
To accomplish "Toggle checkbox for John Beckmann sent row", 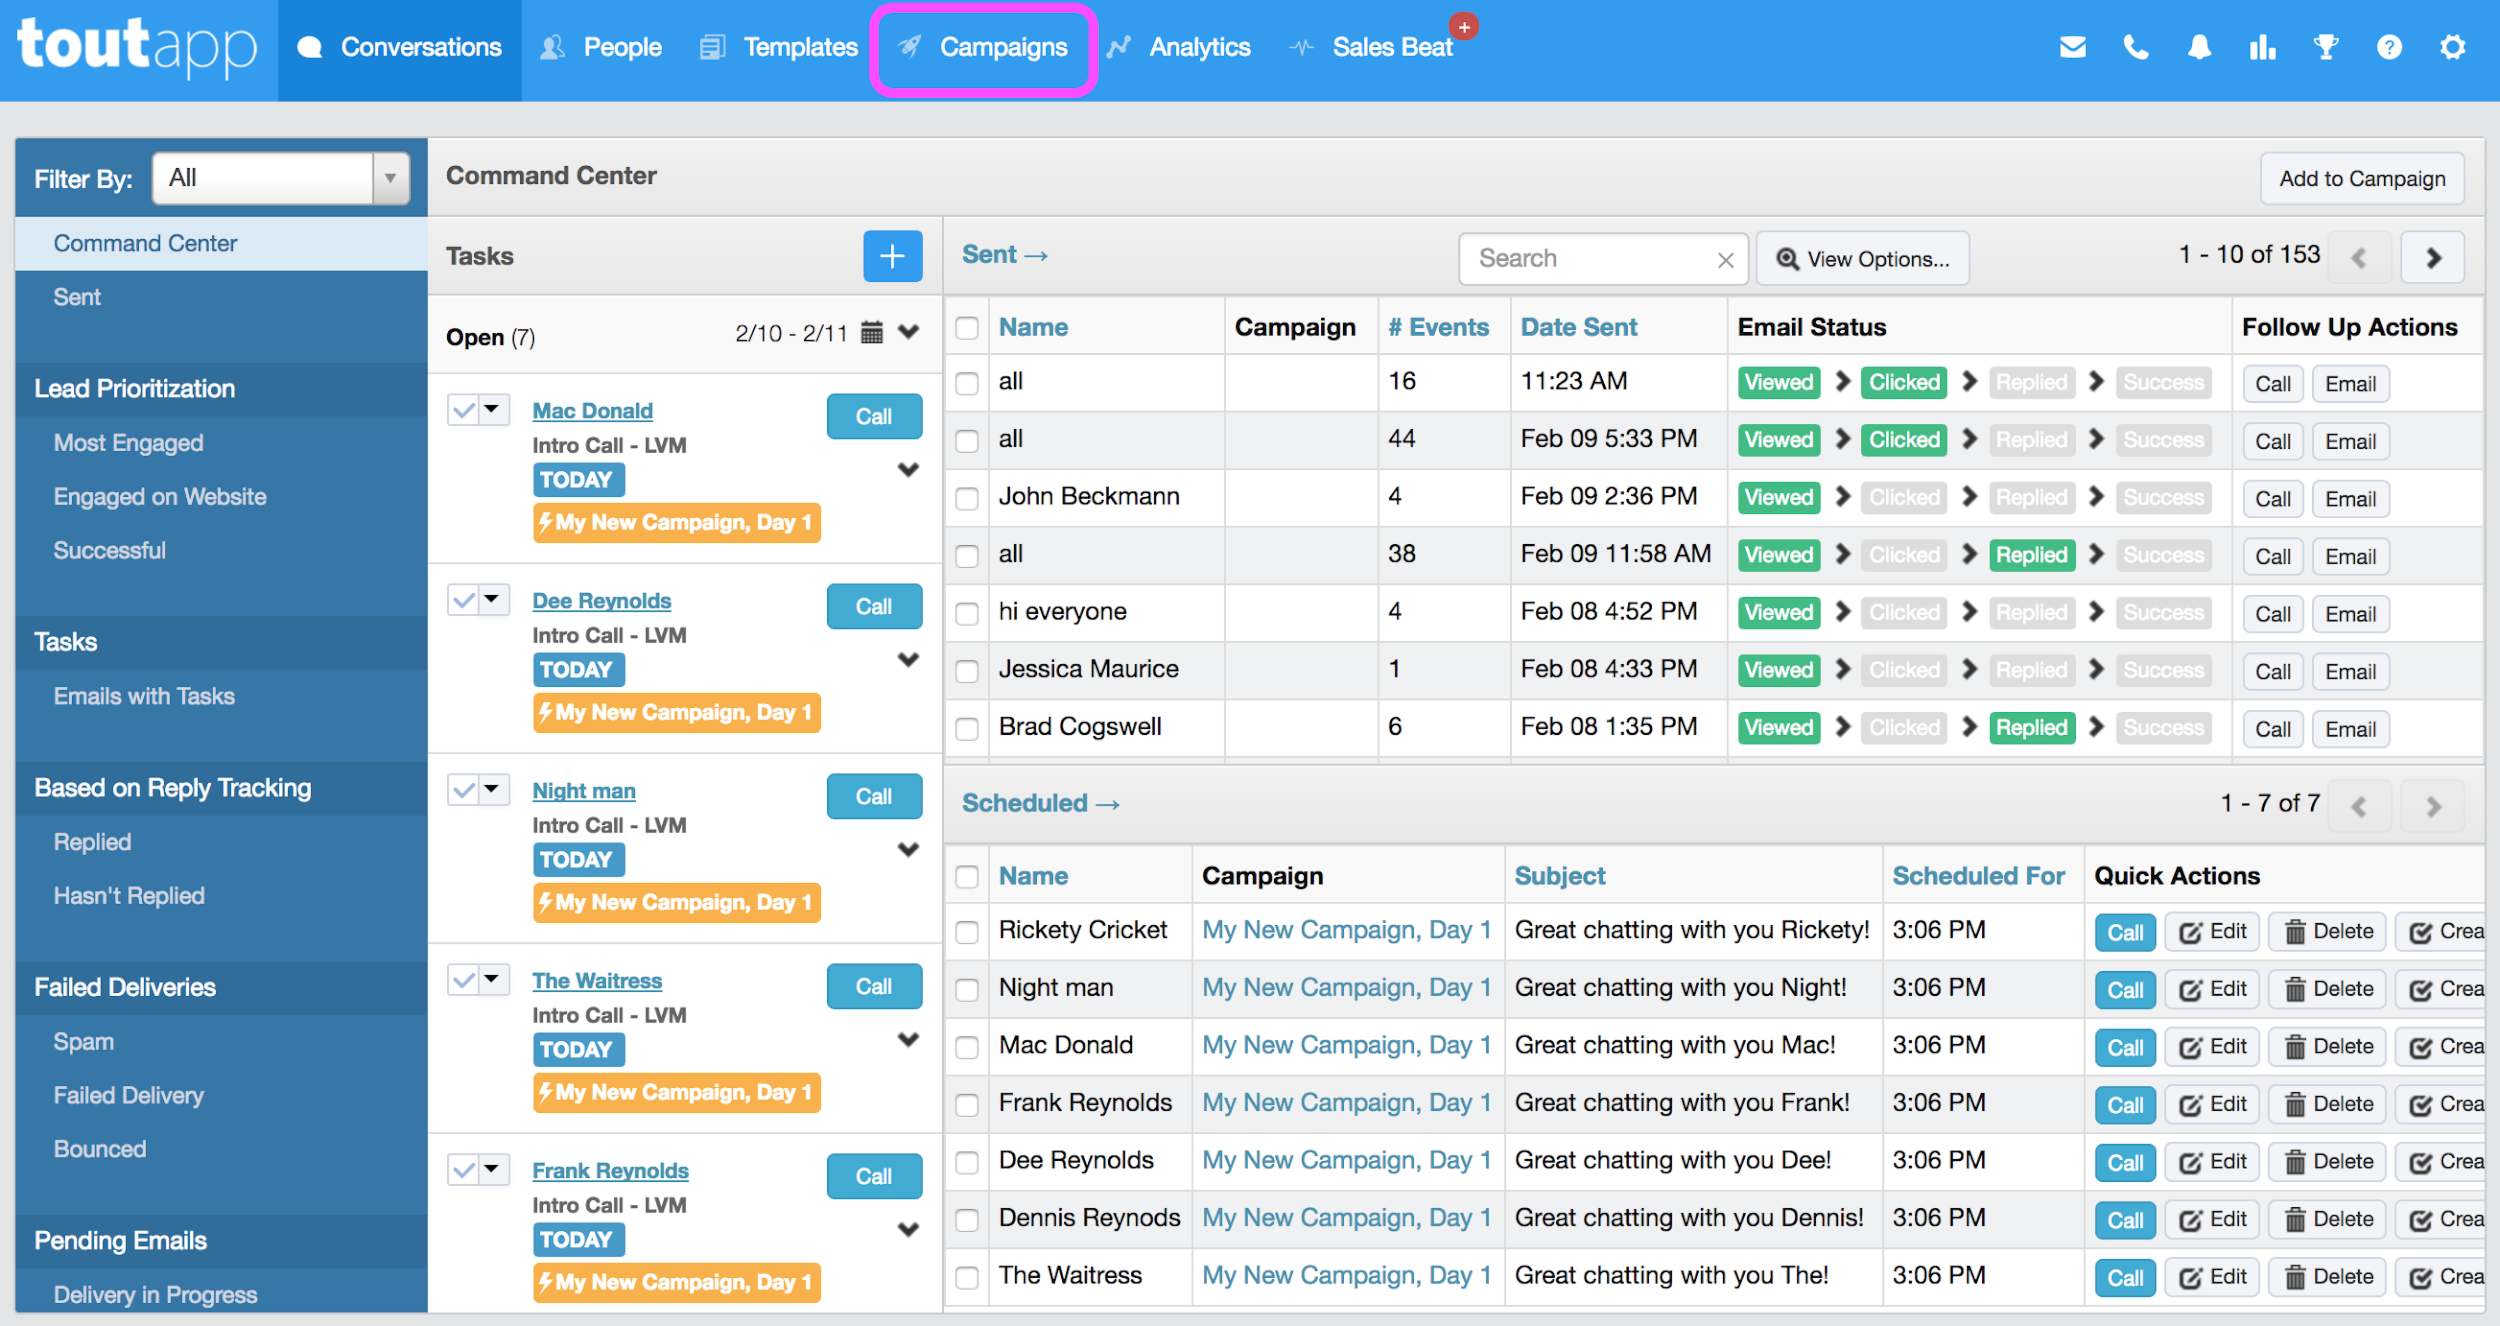I will click(x=966, y=498).
